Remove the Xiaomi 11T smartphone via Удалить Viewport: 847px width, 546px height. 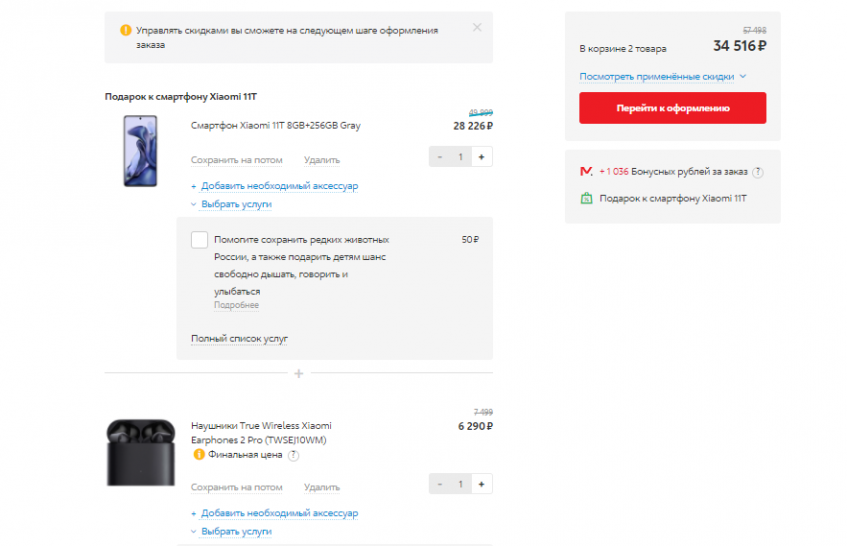[321, 159]
